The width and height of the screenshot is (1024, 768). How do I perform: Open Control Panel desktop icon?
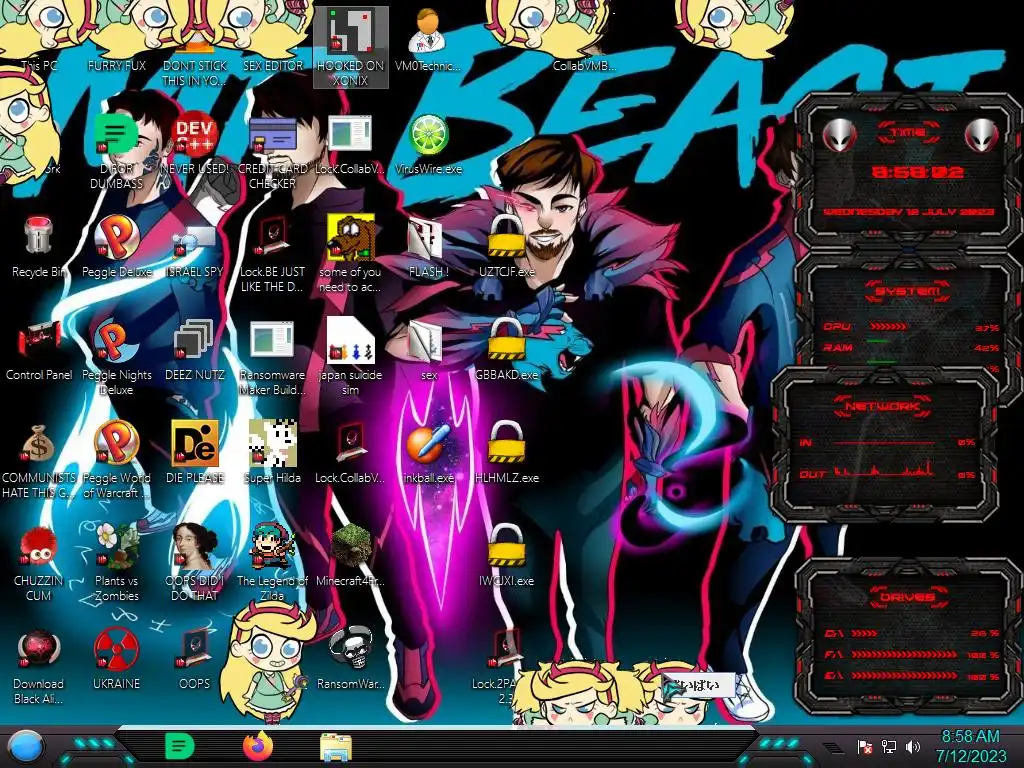pos(39,351)
